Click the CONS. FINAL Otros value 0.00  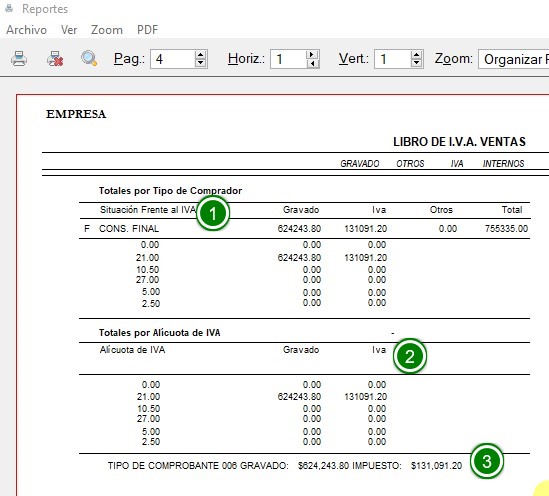point(448,229)
